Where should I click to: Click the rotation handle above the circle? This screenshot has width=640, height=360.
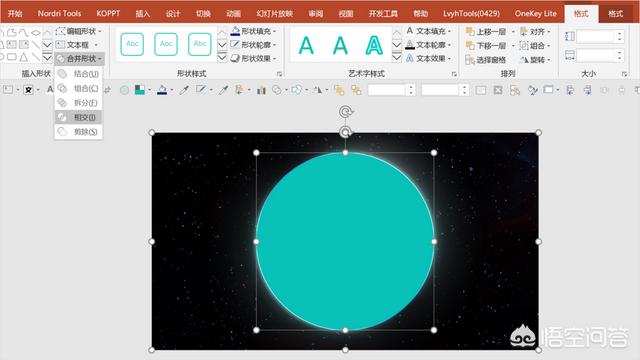(x=346, y=111)
